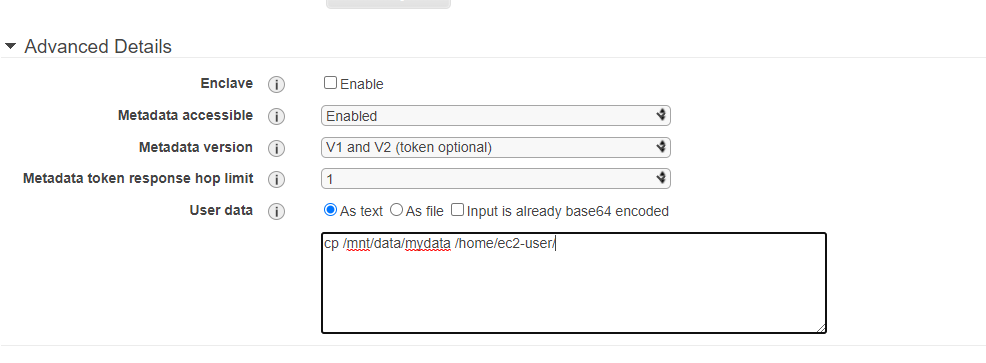This screenshot has width=986, height=363.
Task: Choose the As text radio option
Action: 330,209
